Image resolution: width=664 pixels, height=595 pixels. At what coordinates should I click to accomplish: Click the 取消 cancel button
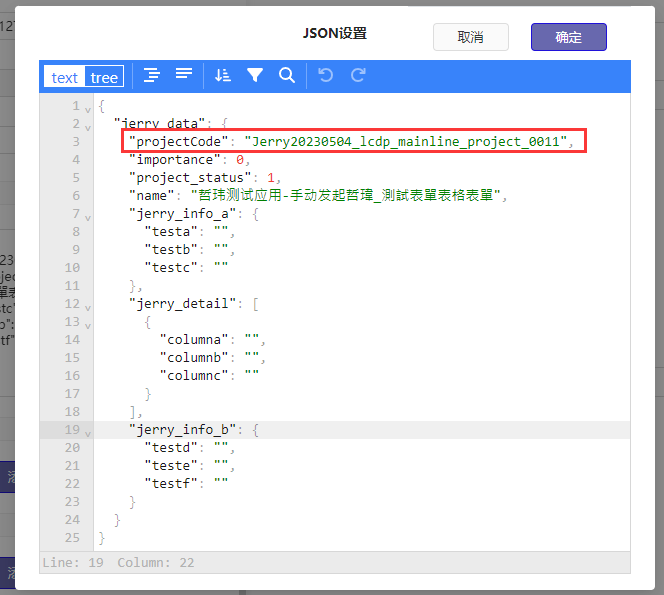pos(470,37)
